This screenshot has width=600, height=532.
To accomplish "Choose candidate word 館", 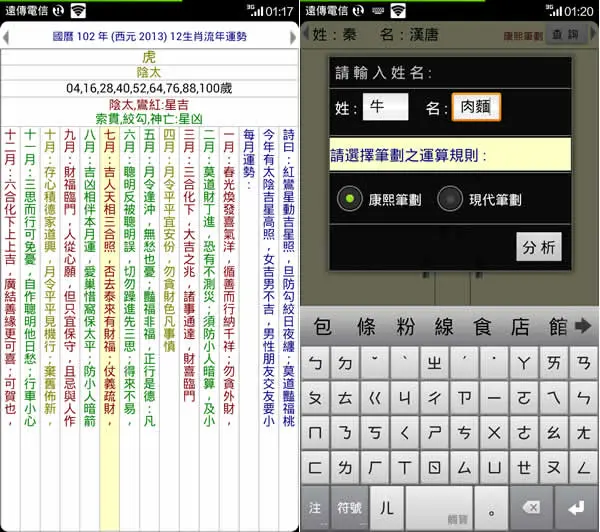I will pyautogui.click(x=558, y=326).
